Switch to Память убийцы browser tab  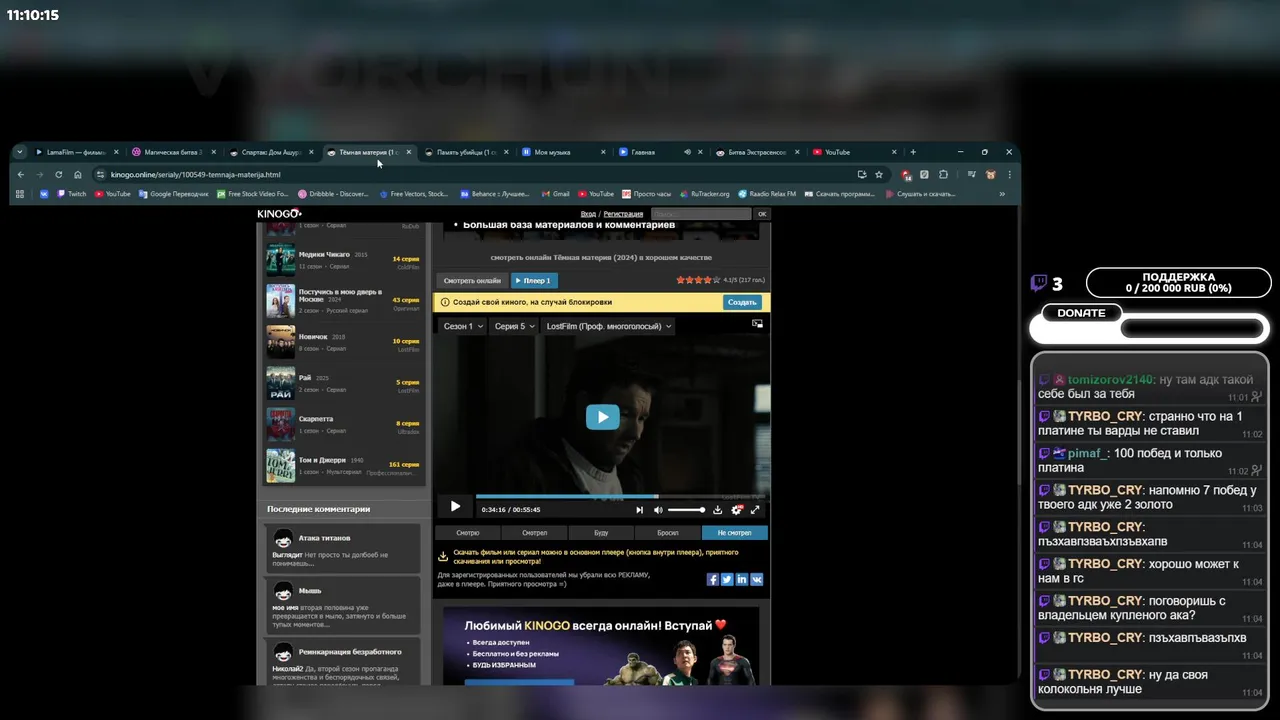[464, 152]
